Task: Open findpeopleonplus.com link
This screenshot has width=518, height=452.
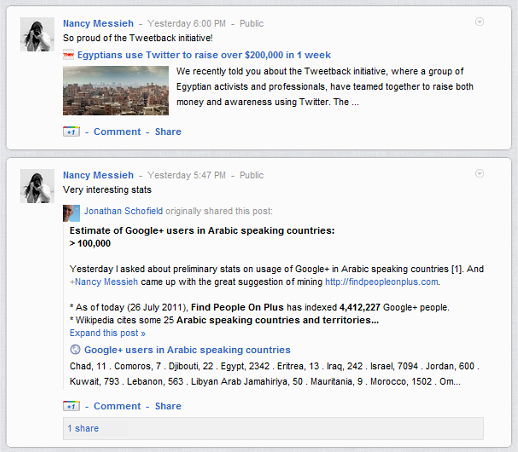Action: pyautogui.click(x=382, y=282)
